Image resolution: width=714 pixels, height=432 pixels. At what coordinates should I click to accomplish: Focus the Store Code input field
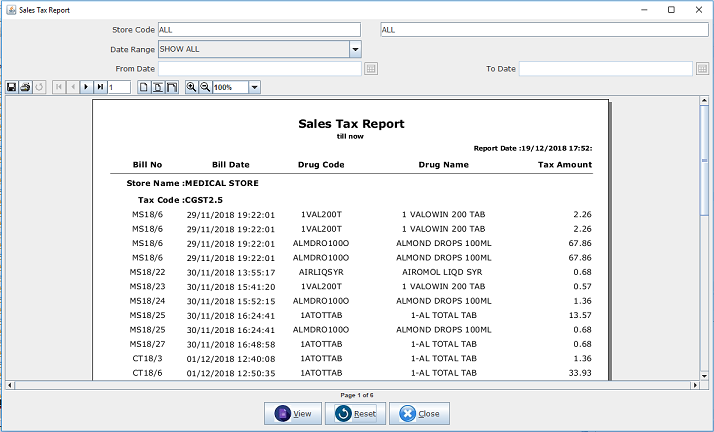pos(258,30)
